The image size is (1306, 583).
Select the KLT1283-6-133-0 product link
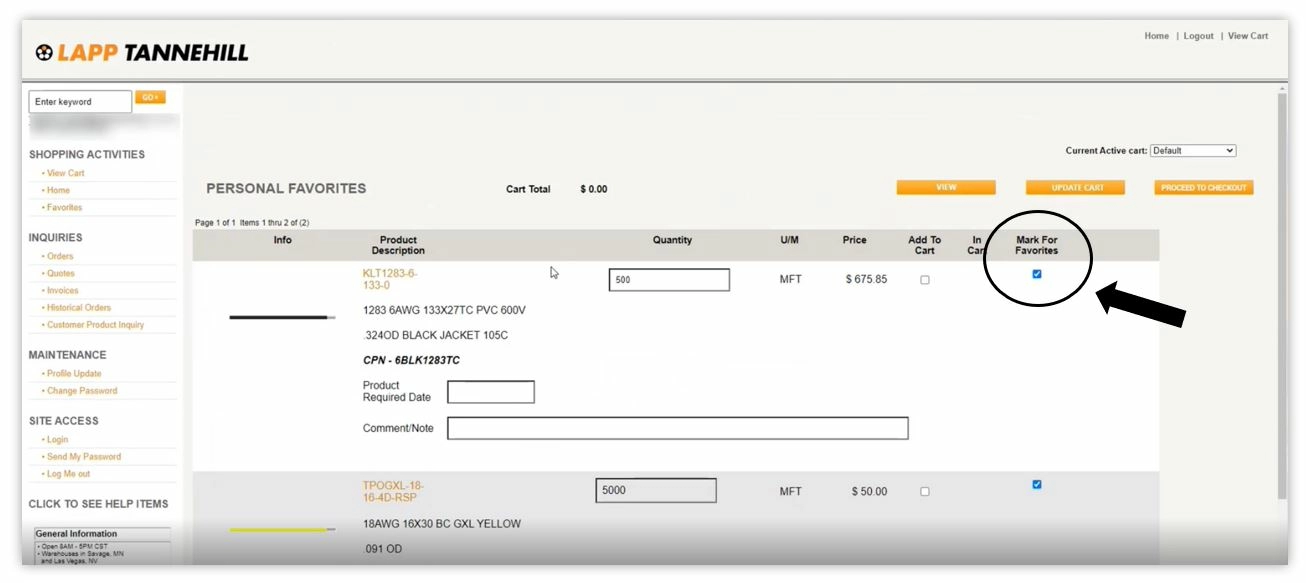coord(392,278)
